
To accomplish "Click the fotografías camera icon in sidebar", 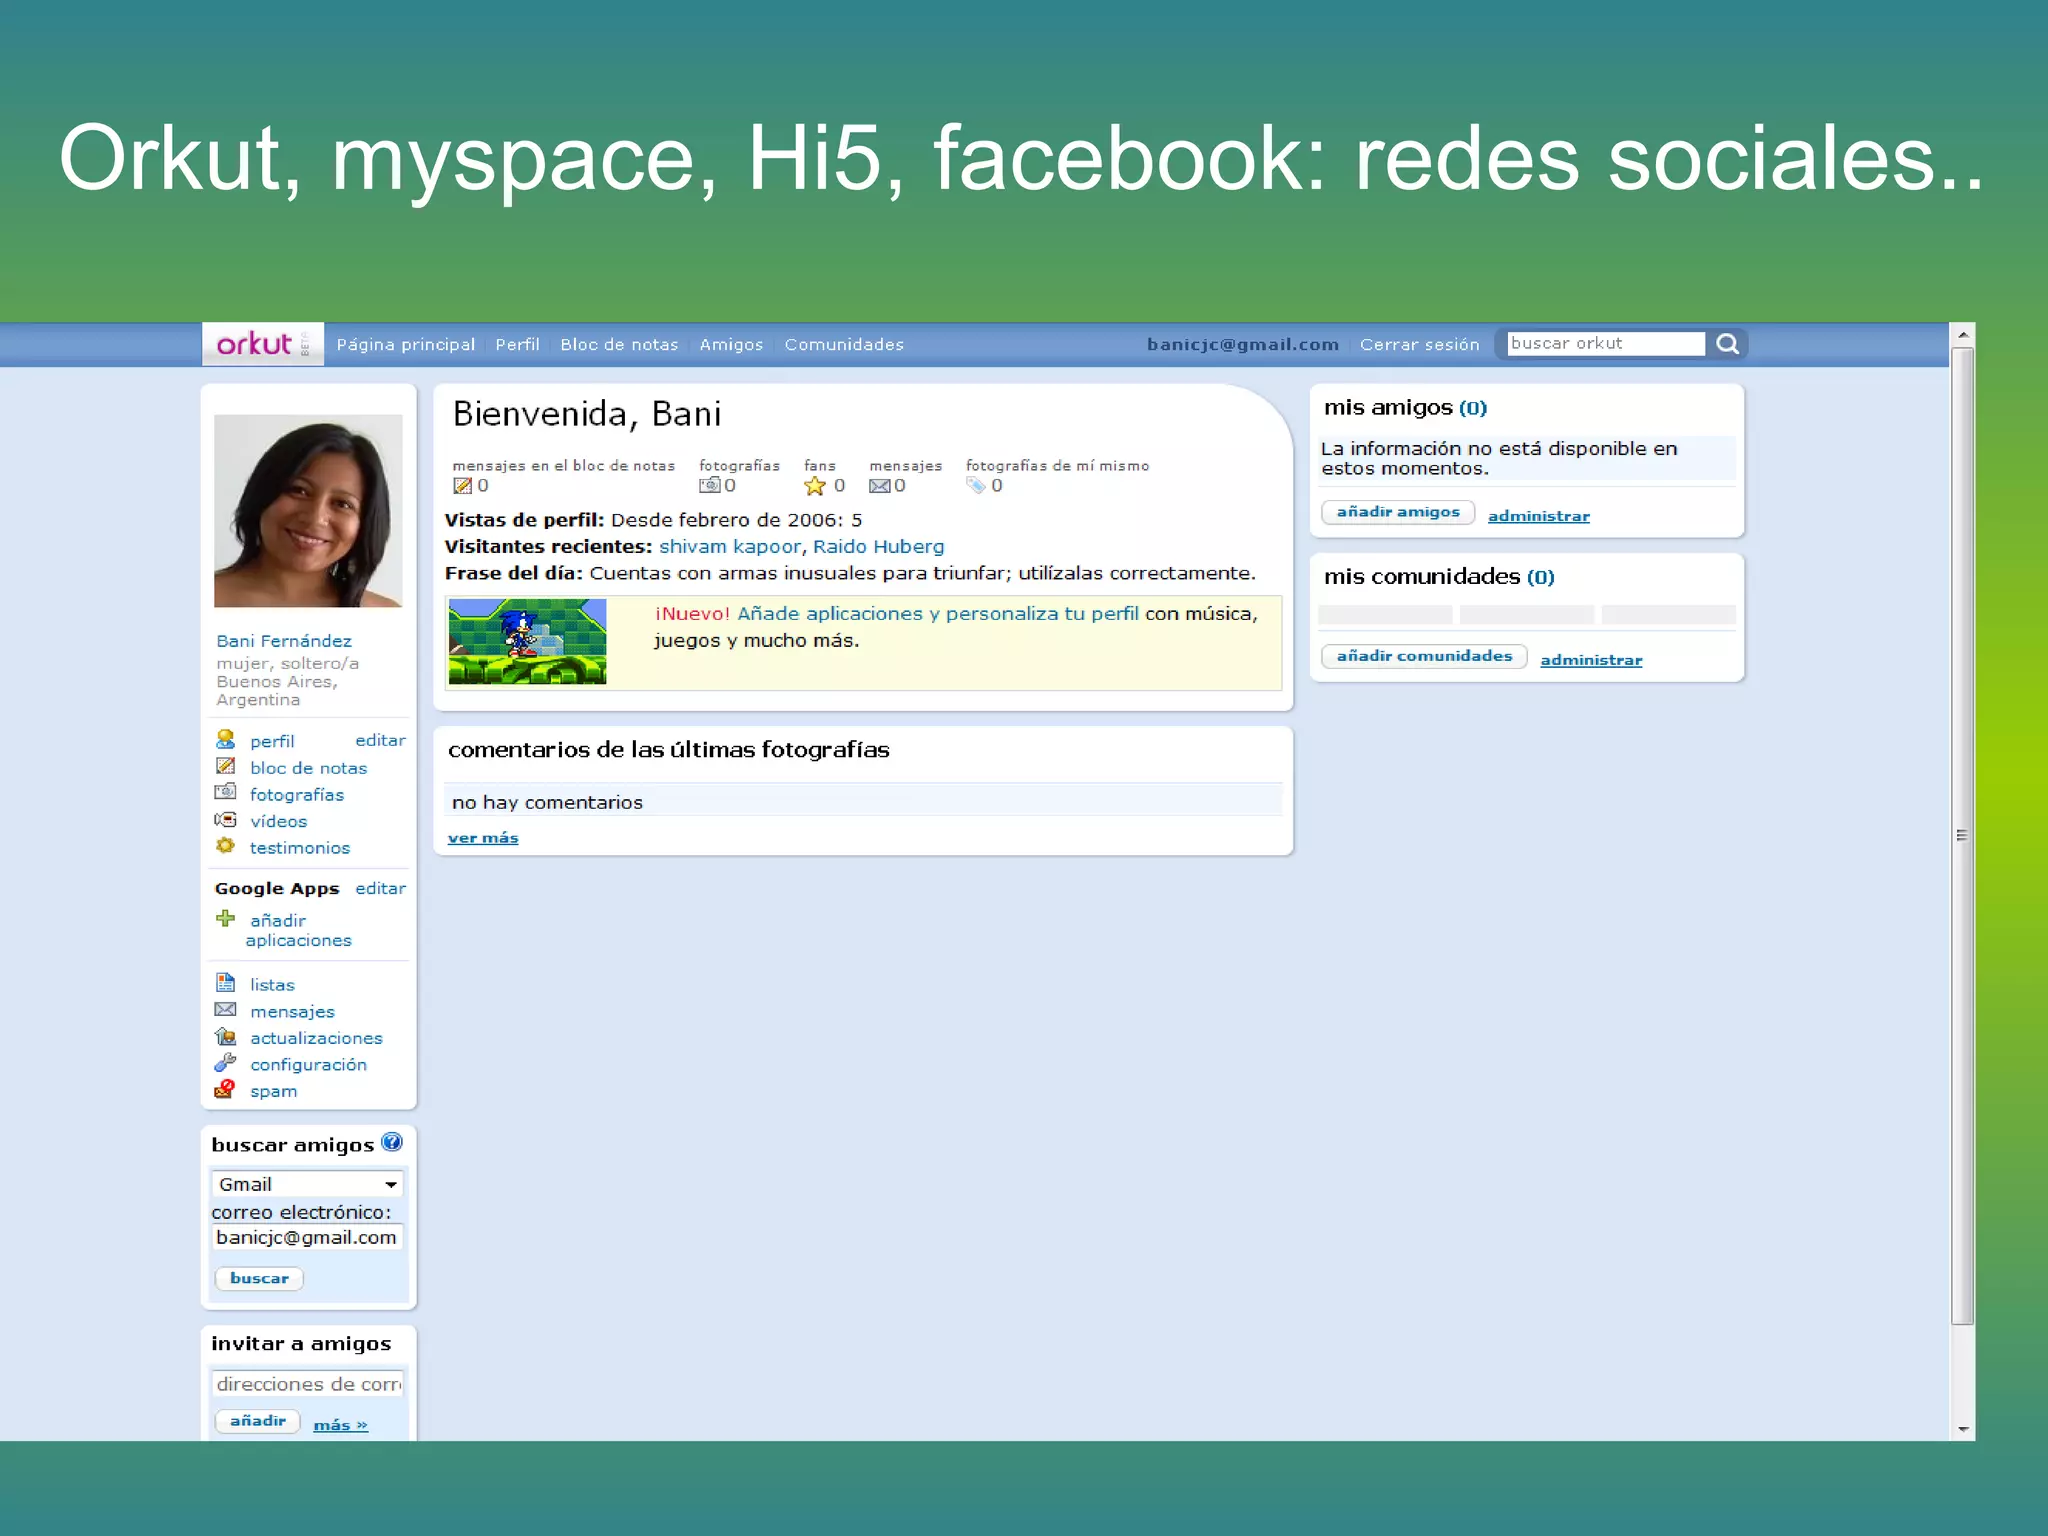I will point(226,793).
